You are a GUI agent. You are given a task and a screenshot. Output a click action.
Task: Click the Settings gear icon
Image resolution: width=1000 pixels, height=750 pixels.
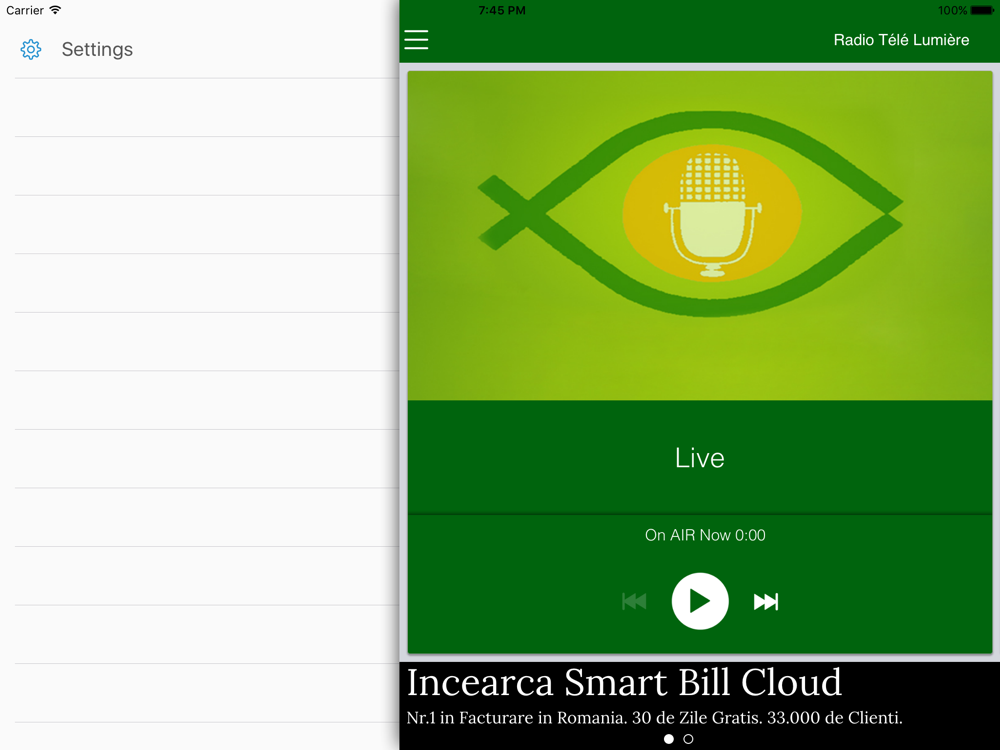point(31,49)
